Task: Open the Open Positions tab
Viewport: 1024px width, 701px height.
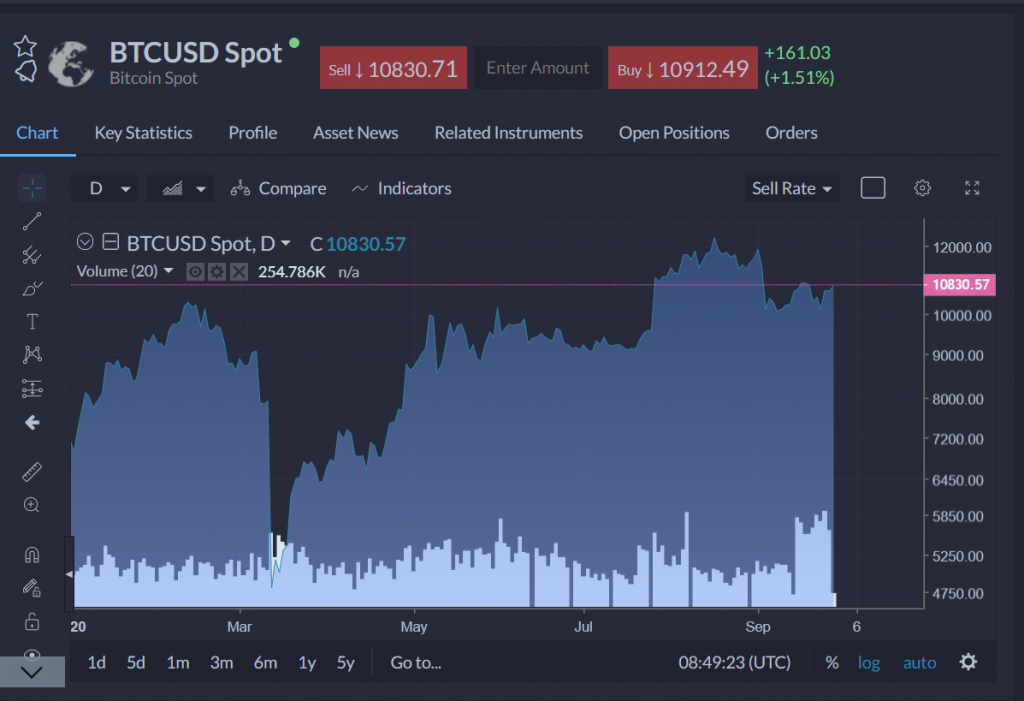Action: pos(674,133)
